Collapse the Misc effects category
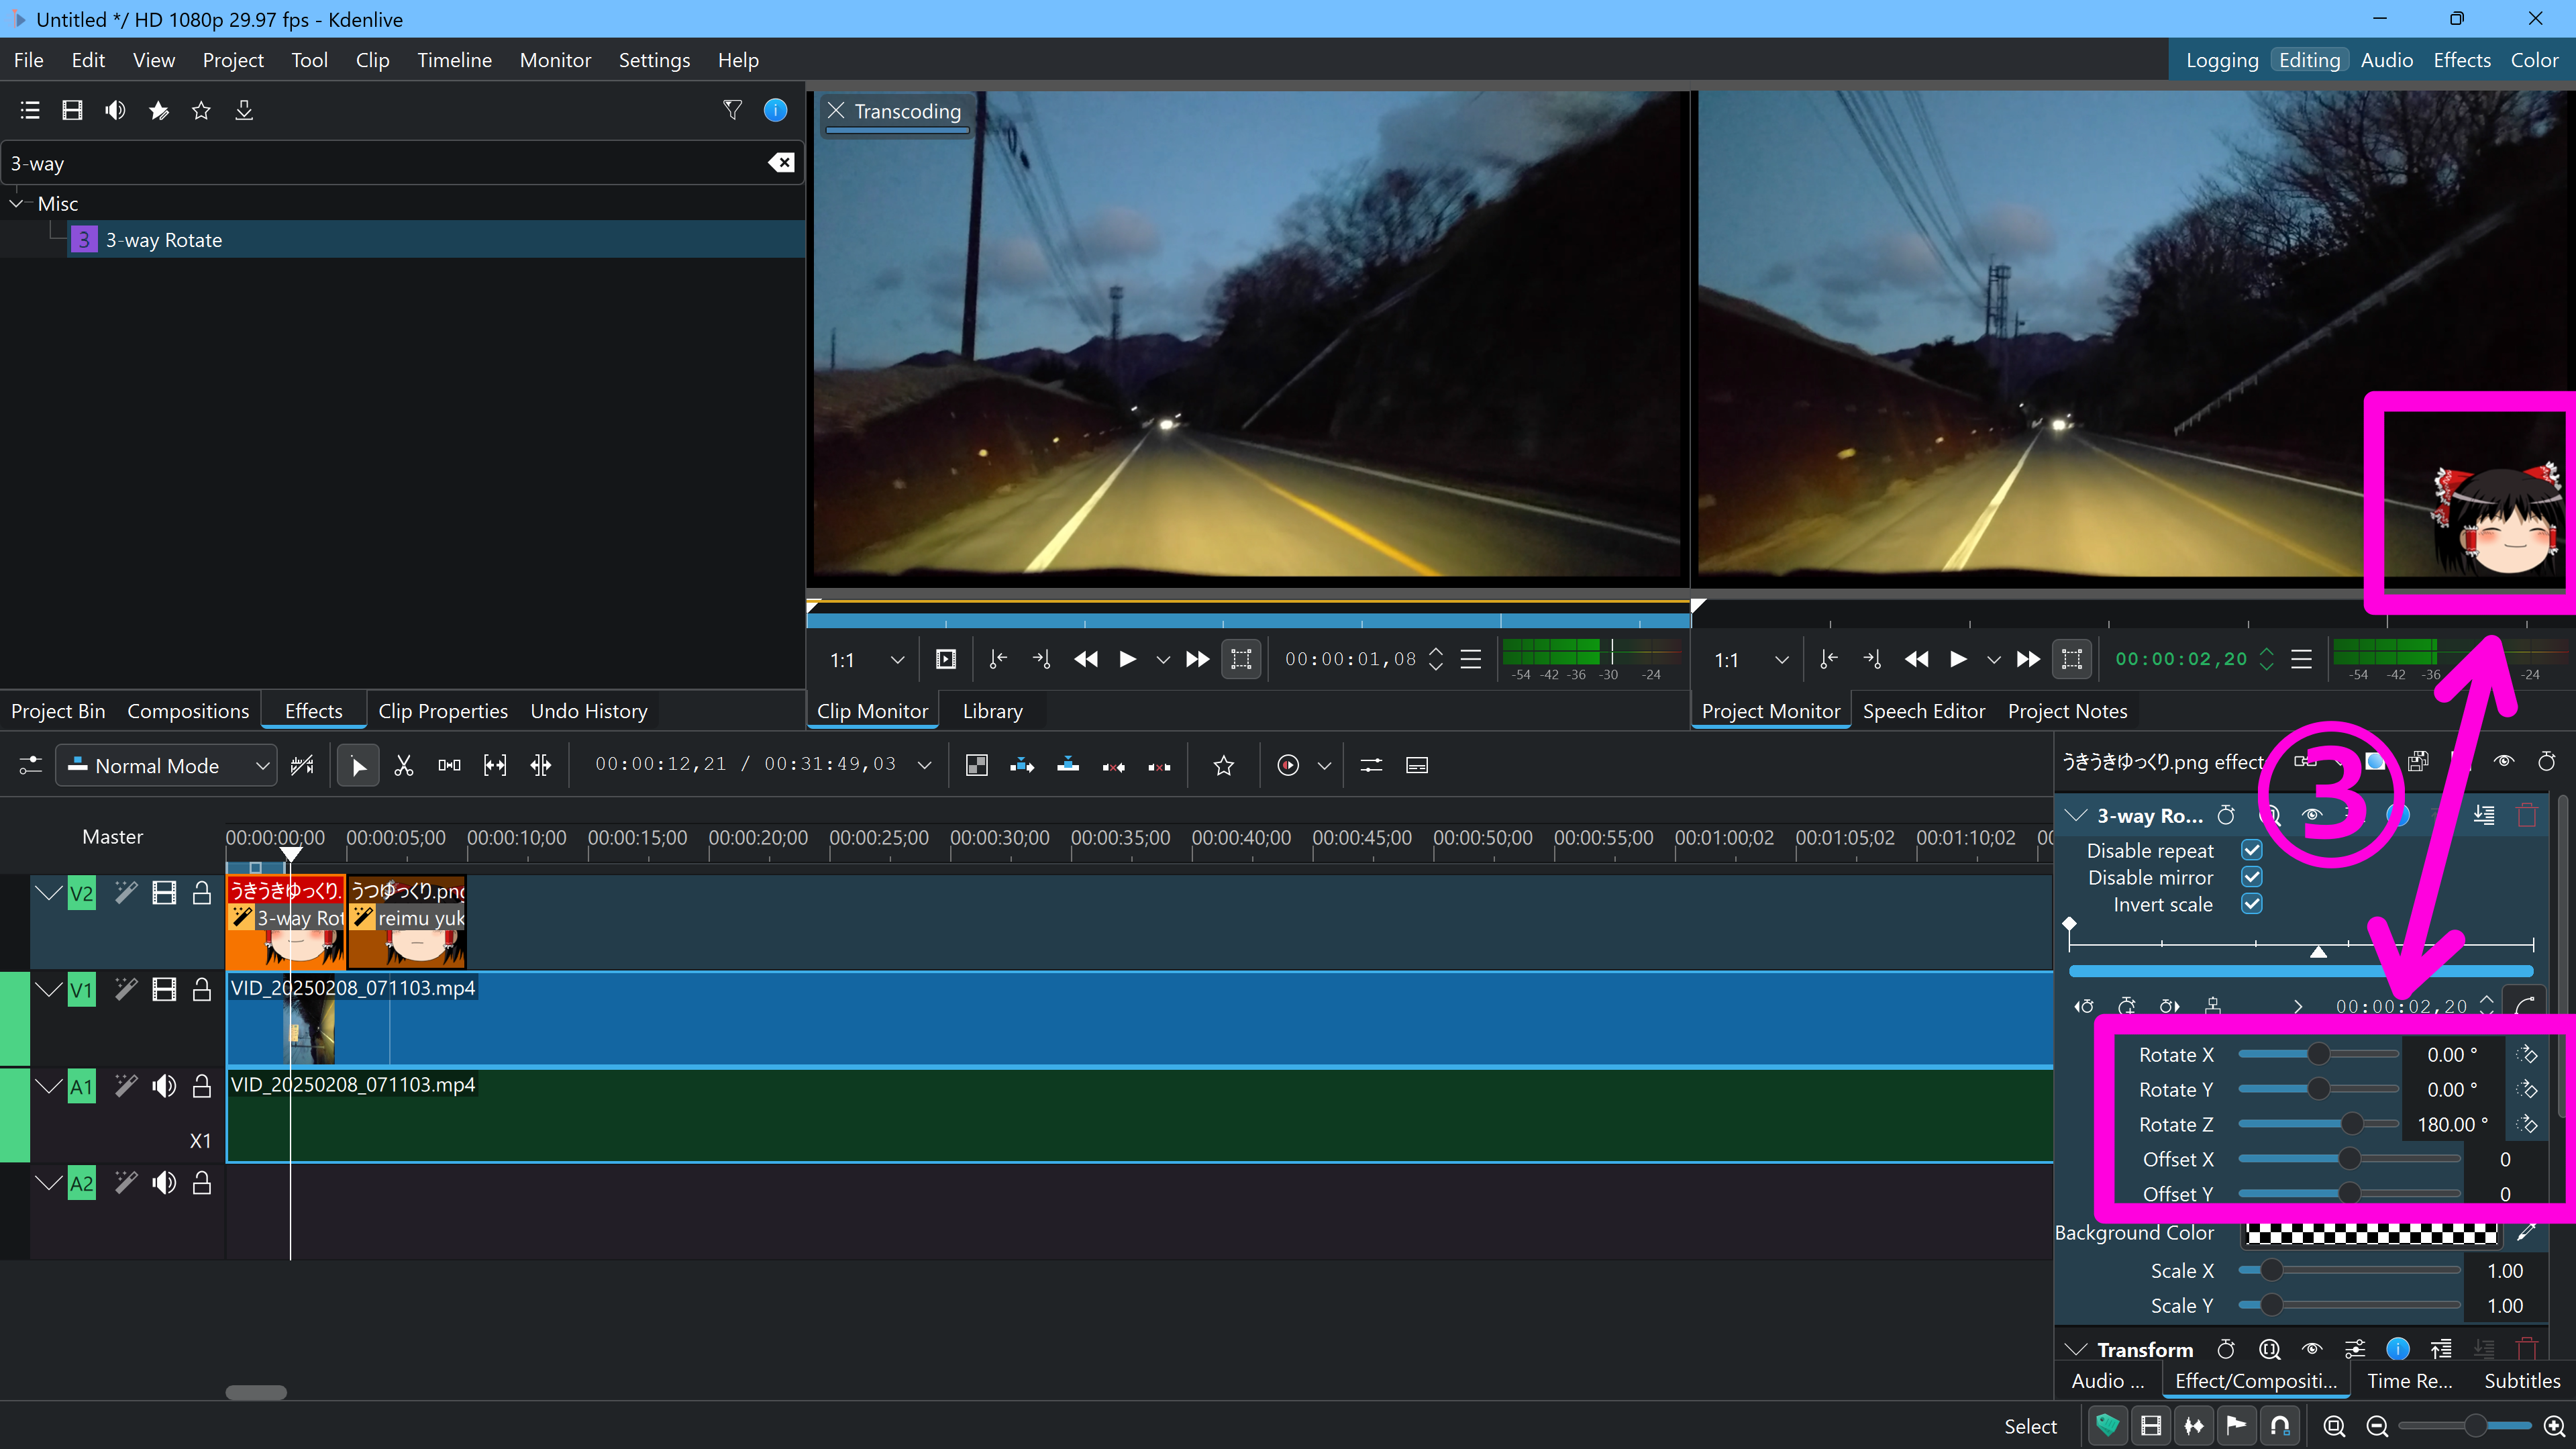This screenshot has height=1449, width=2576. 16,203
